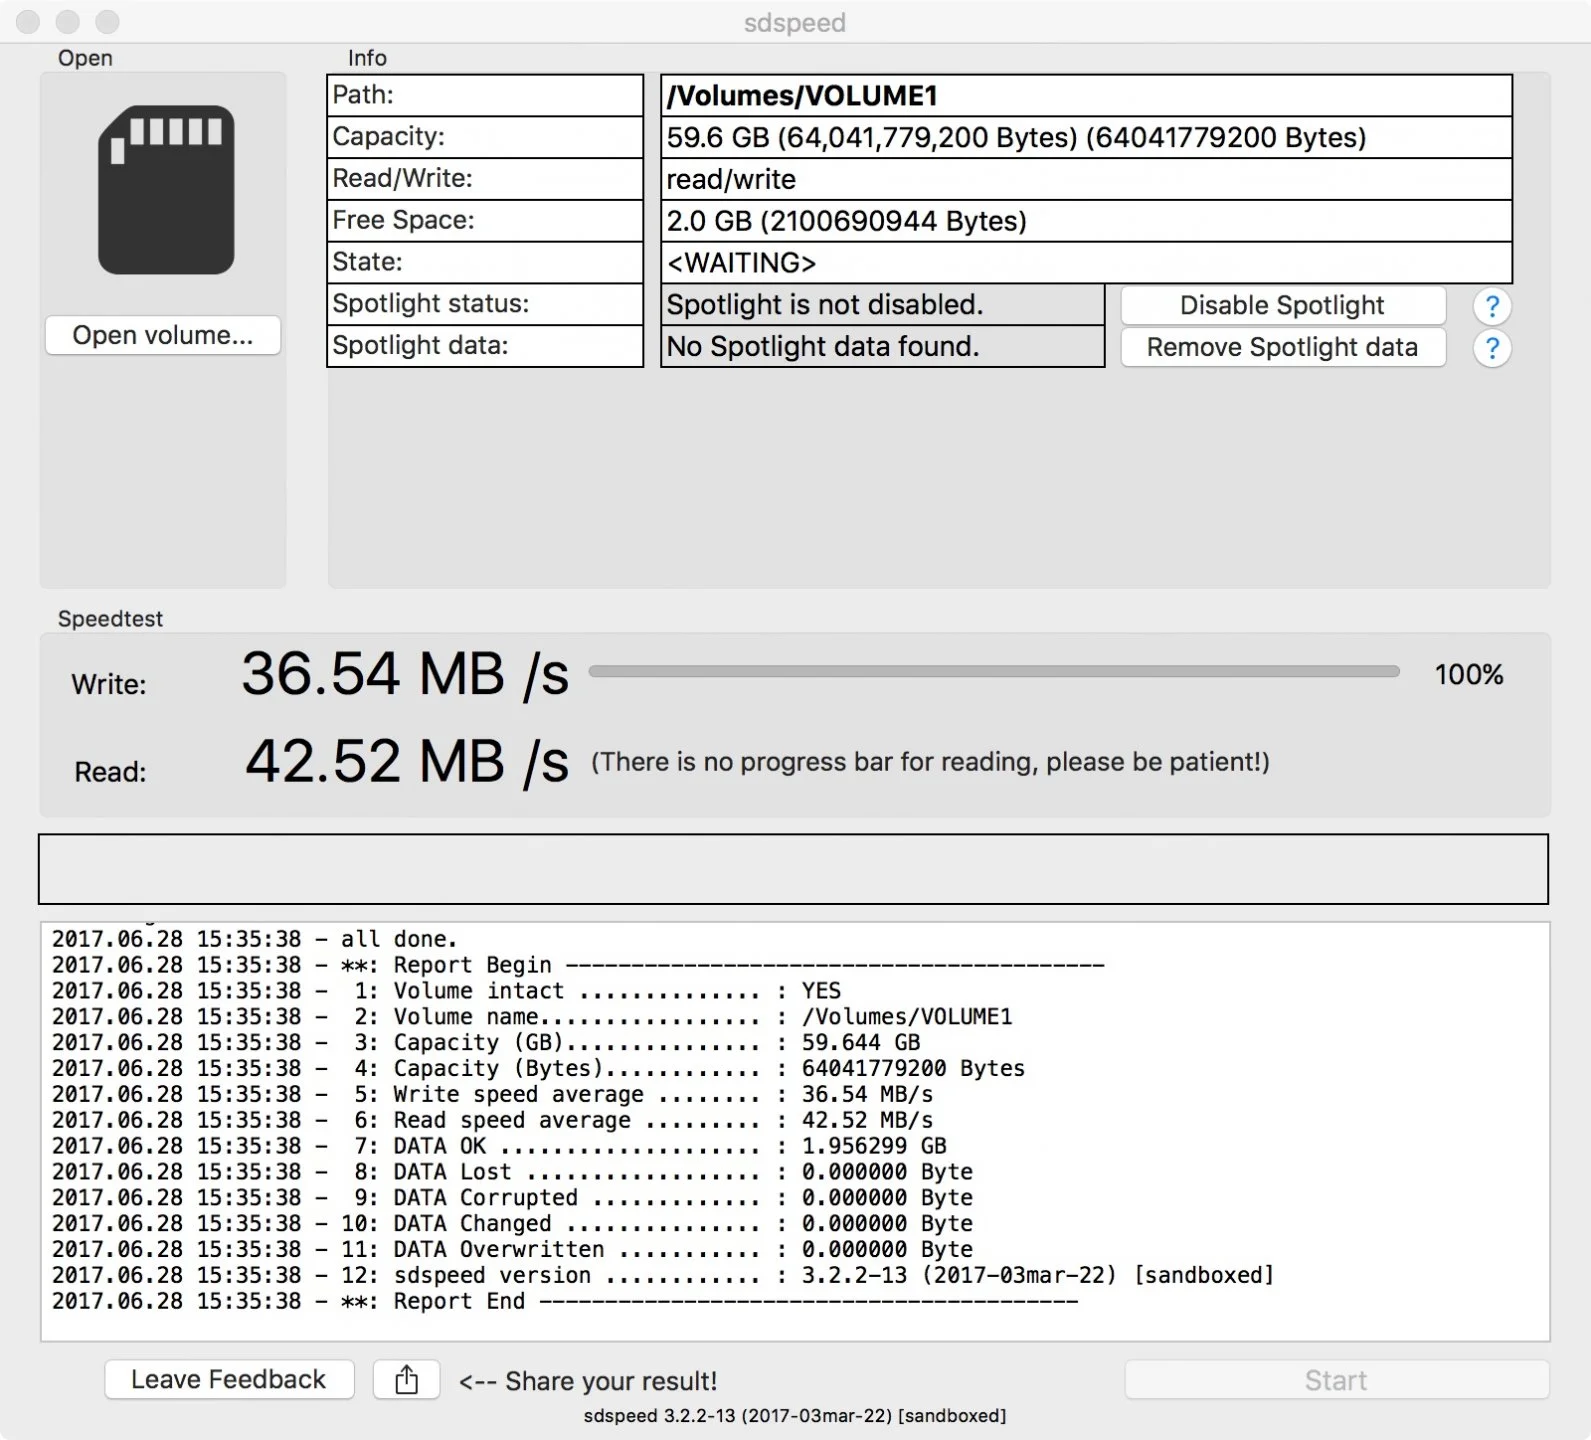
Task: Click the Read/Write: label cell
Action: [485, 179]
